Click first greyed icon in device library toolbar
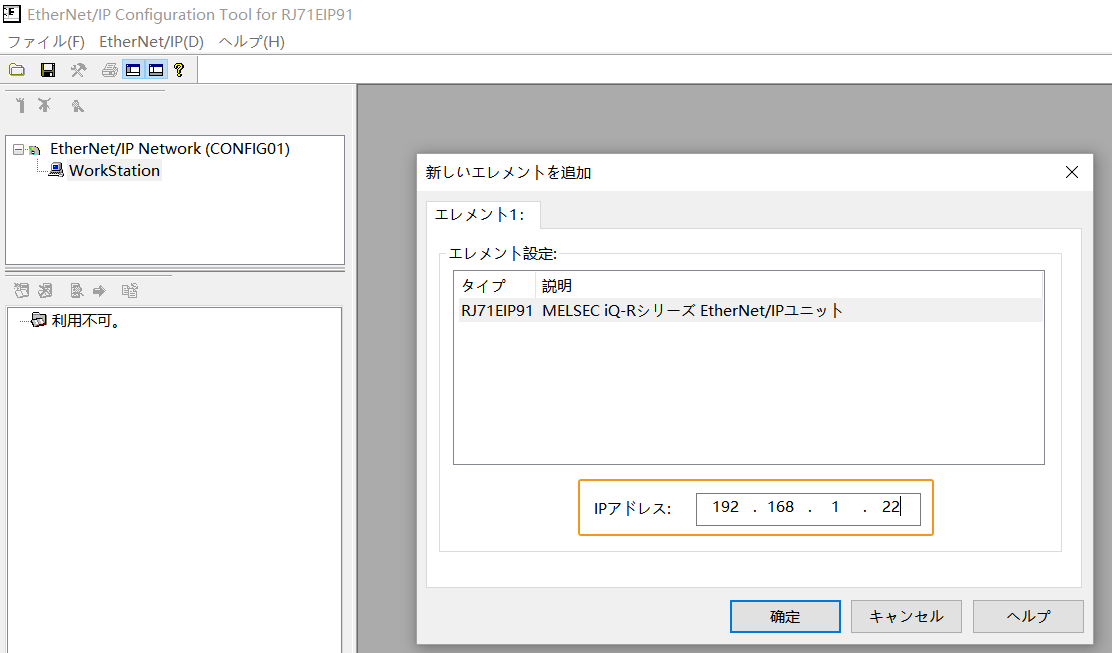 point(22,291)
